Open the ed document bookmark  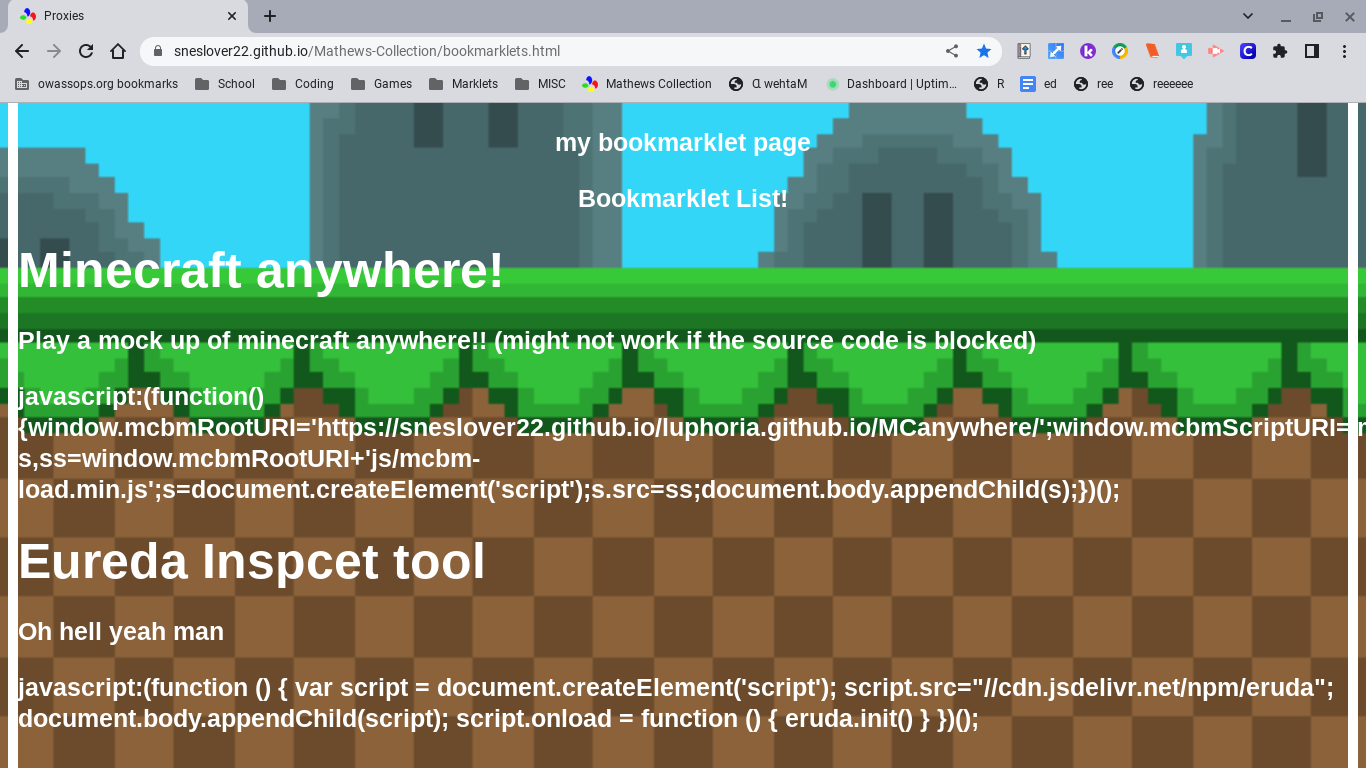[1038, 84]
